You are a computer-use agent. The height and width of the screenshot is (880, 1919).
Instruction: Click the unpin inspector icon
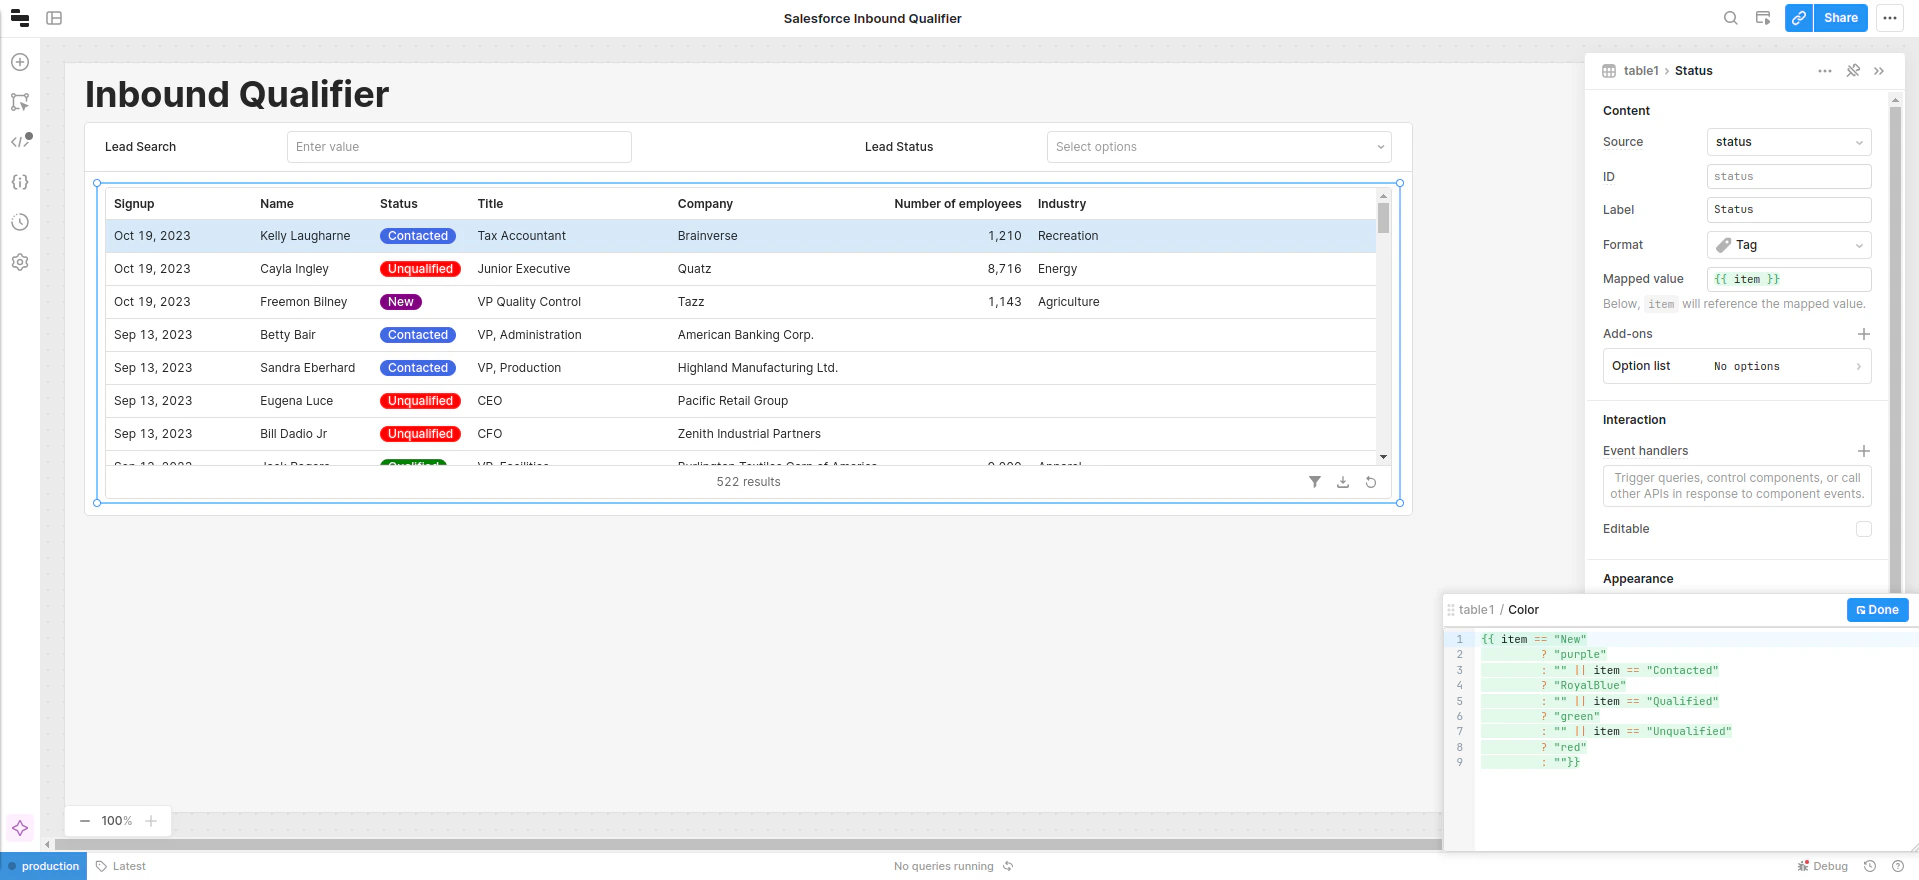point(1853,71)
